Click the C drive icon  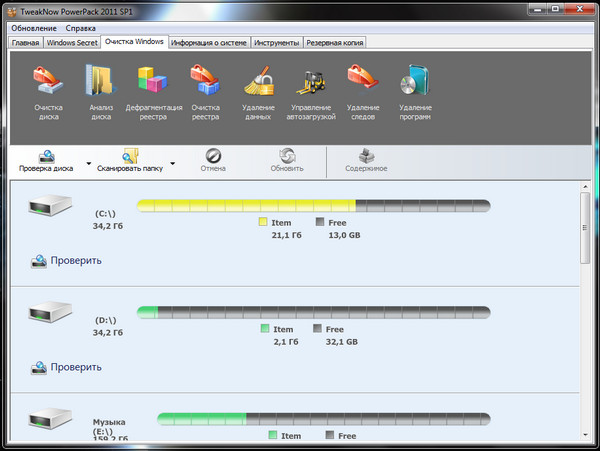click(50, 205)
